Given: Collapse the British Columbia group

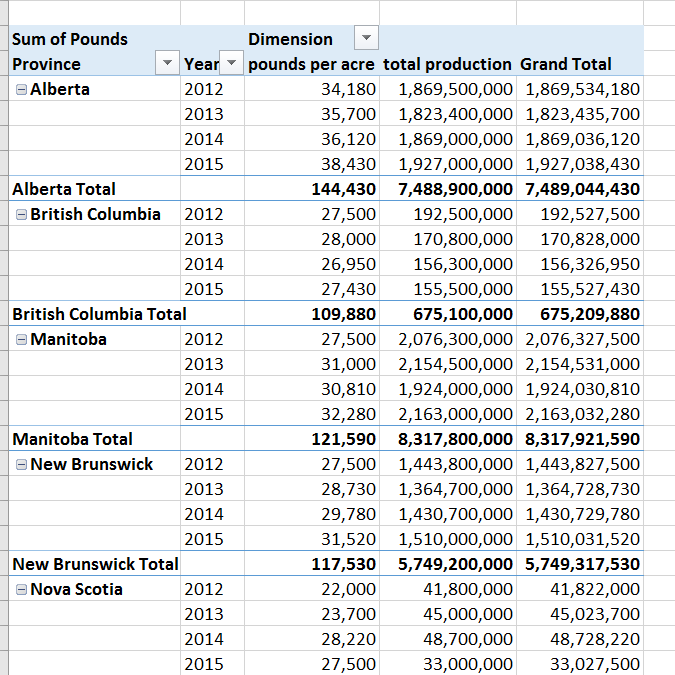Looking at the screenshot, I should [21, 215].
